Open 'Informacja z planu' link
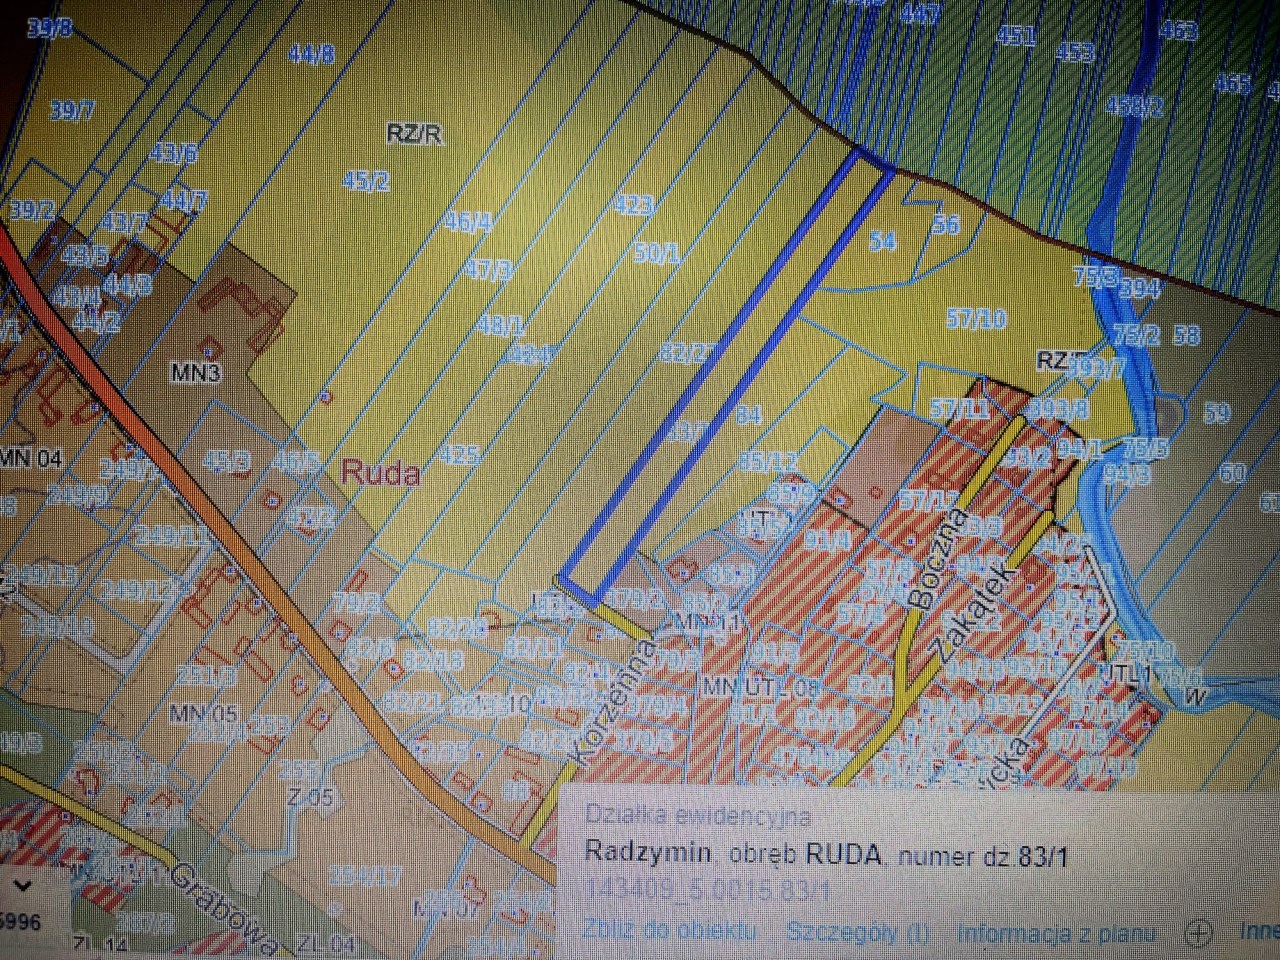The height and width of the screenshot is (960, 1280). tap(1056, 934)
